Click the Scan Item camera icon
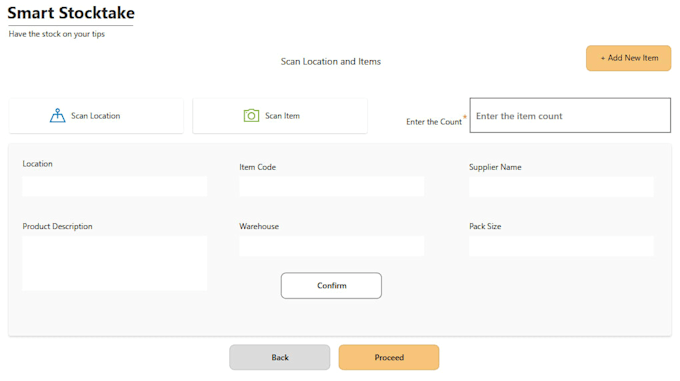Screen dimensions: 680x381 coord(251,115)
